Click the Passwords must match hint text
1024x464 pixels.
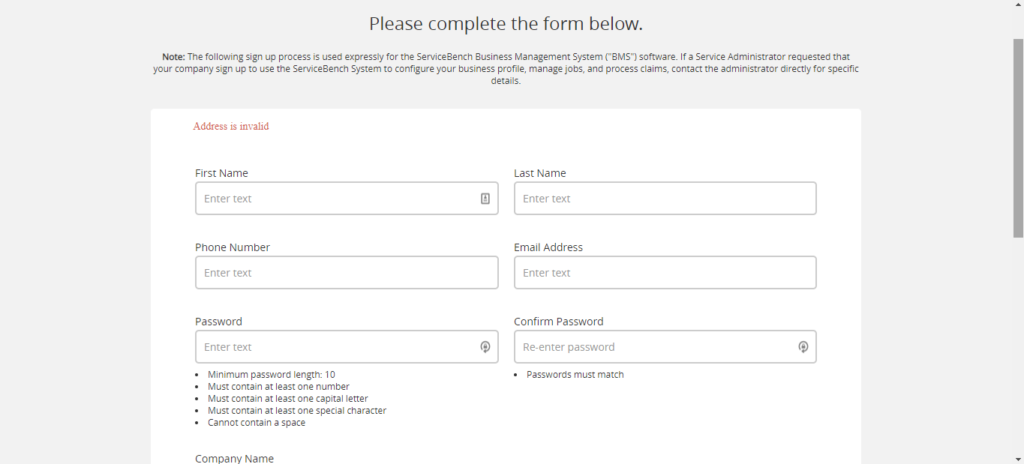coord(575,374)
